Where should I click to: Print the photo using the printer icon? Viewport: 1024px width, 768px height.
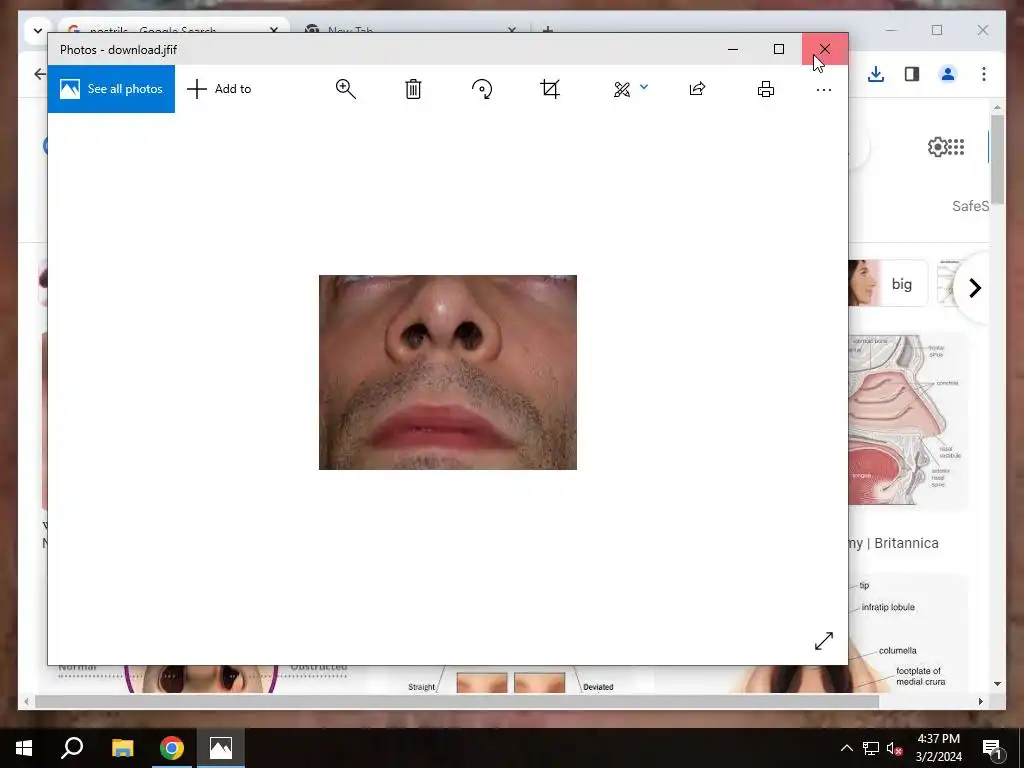tap(766, 89)
